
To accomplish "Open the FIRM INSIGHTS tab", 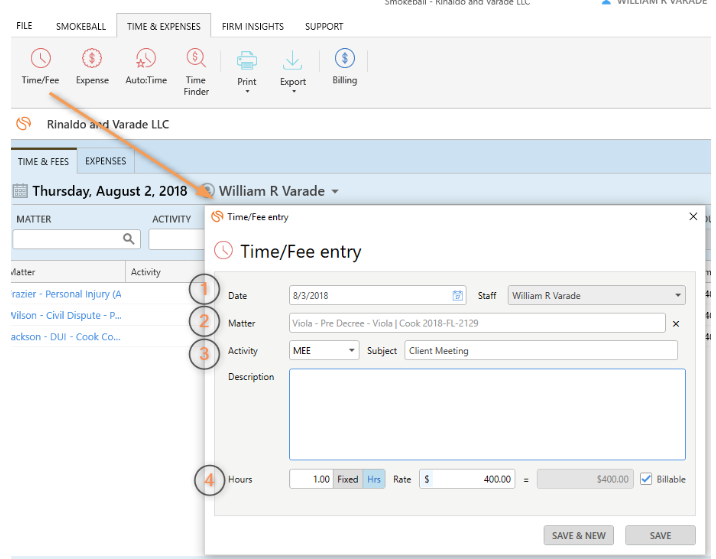I will (253, 26).
